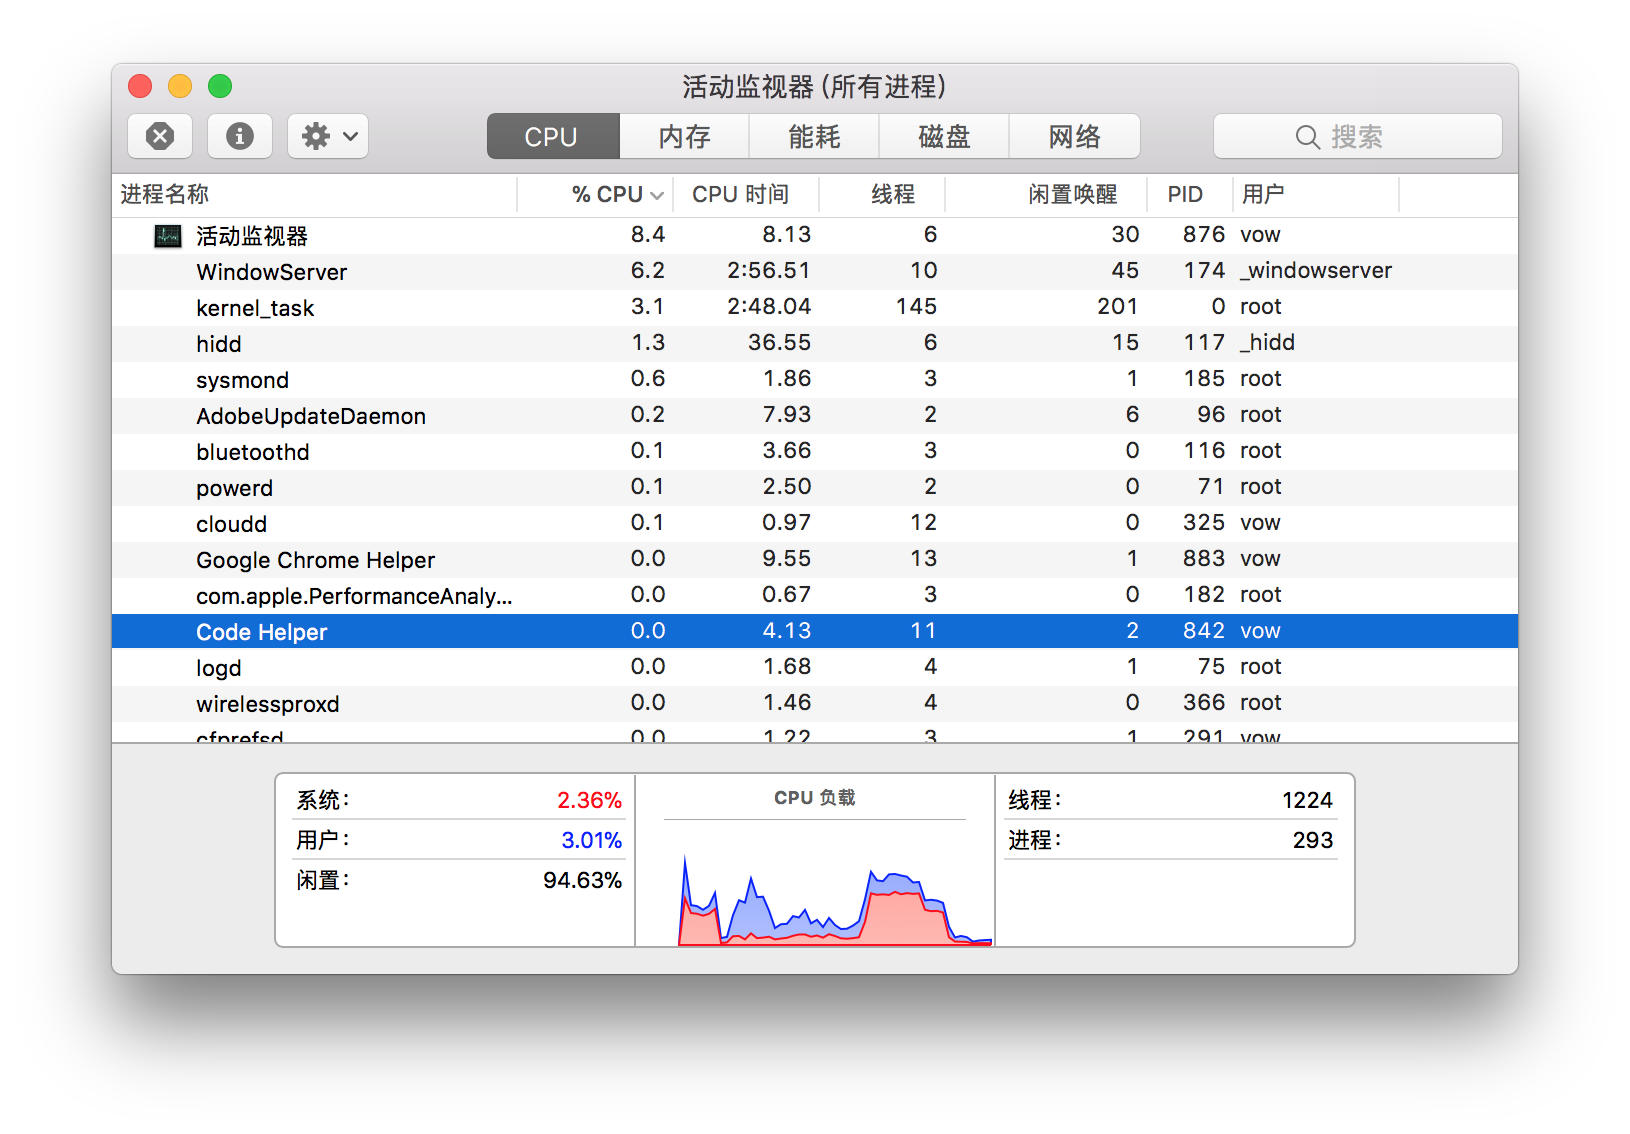This screenshot has width=1630, height=1134.
Task: Click the yellow minimize window button
Action: coord(180,86)
